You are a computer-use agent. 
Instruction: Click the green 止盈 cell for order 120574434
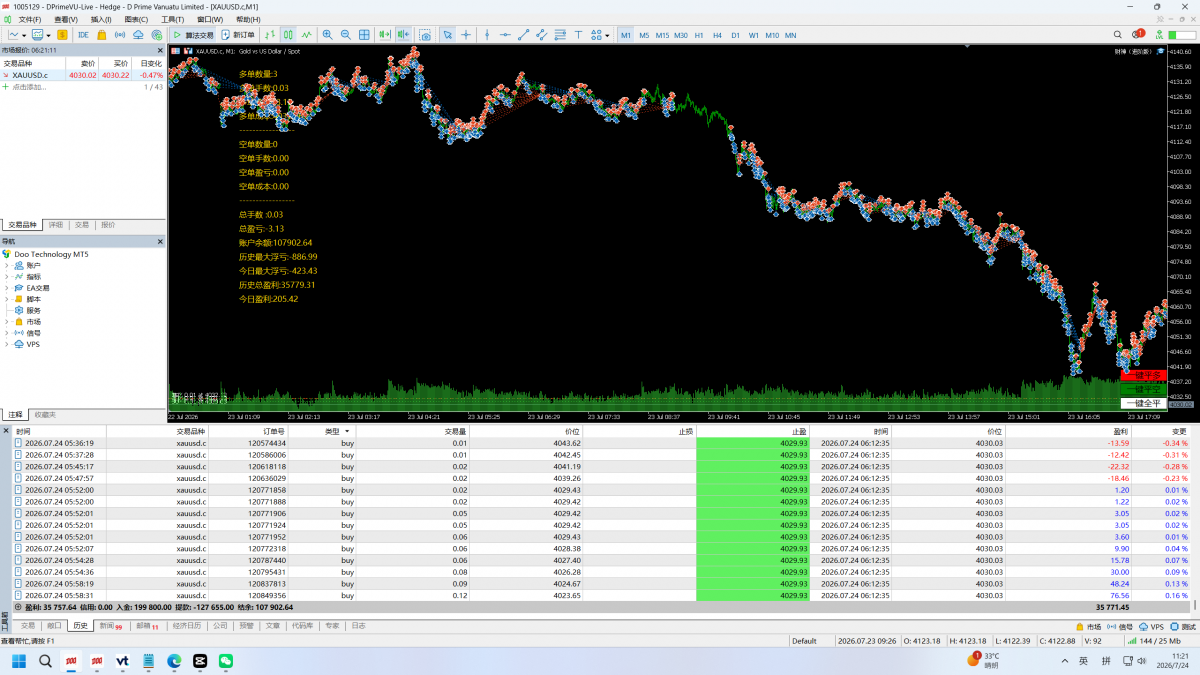[x=752, y=443]
